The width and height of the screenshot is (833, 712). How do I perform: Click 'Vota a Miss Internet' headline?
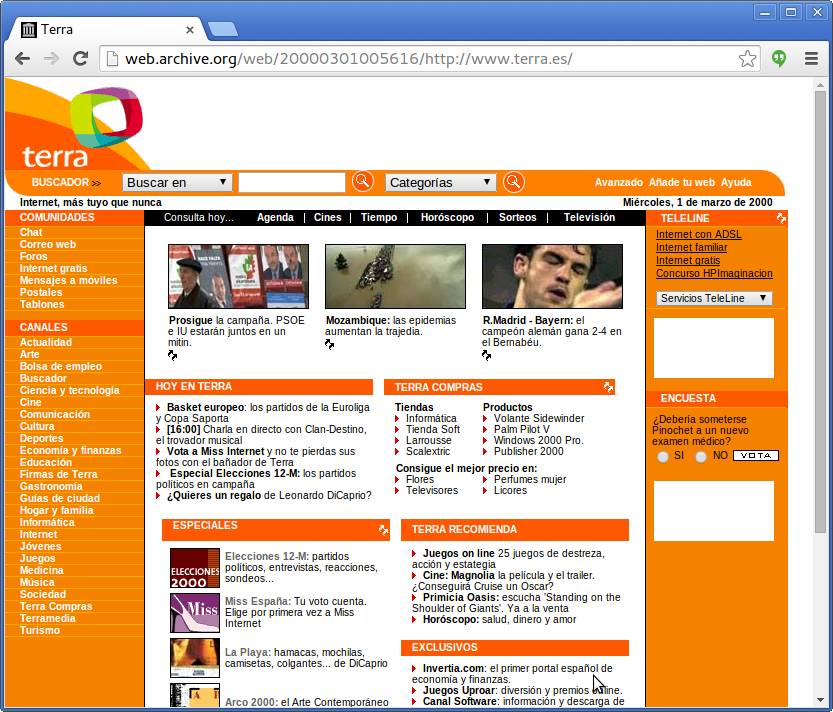click(215, 452)
